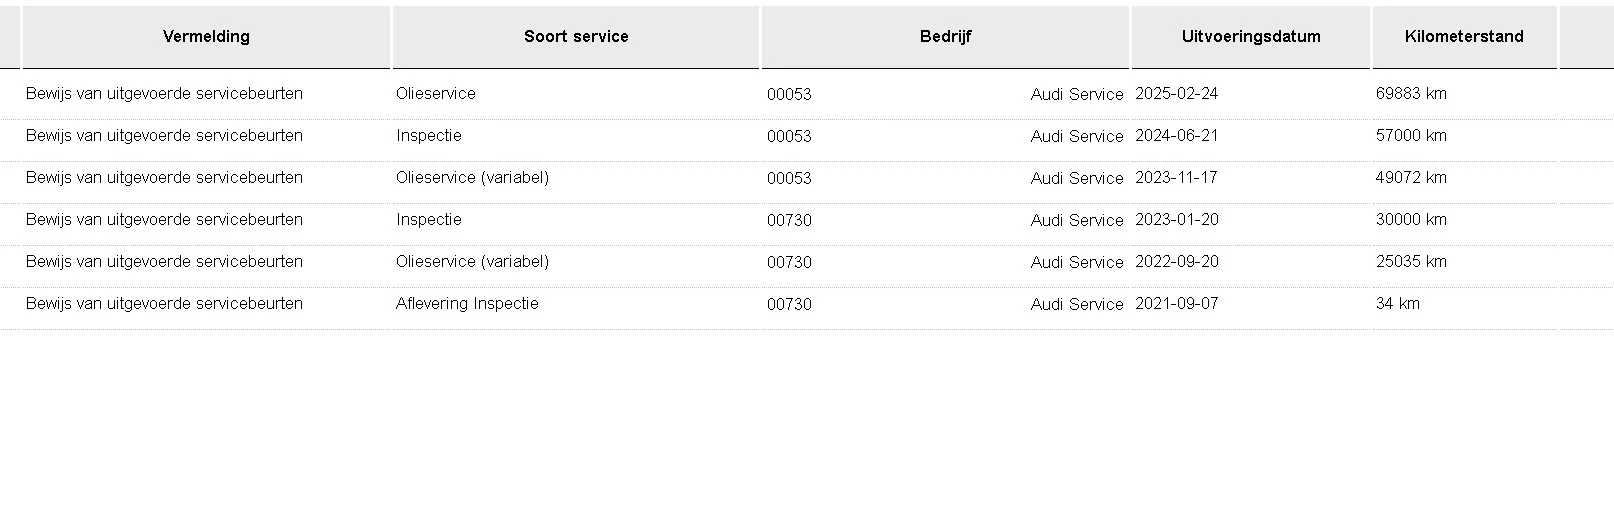Click the Bedrijf column header
The image size is (1614, 511).
pos(945,37)
